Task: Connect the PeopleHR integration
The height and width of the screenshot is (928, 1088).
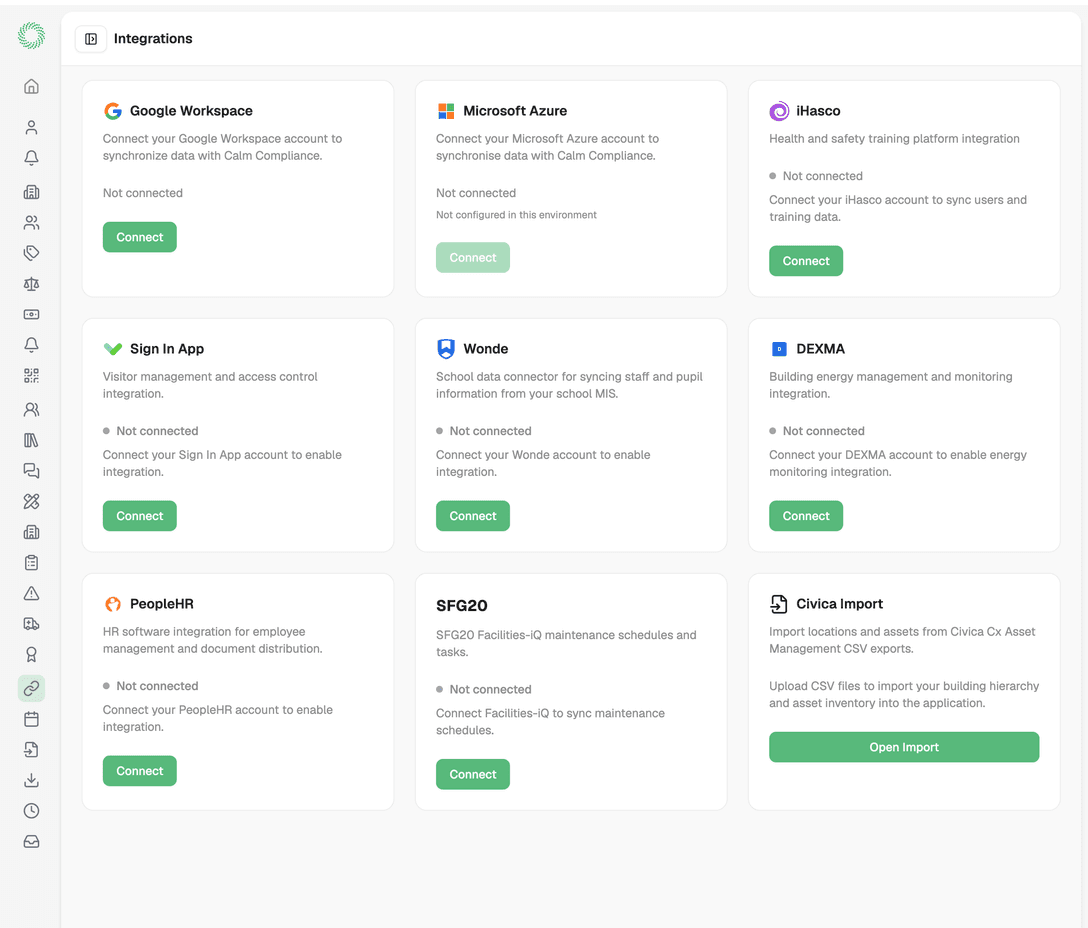Action: coord(139,771)
